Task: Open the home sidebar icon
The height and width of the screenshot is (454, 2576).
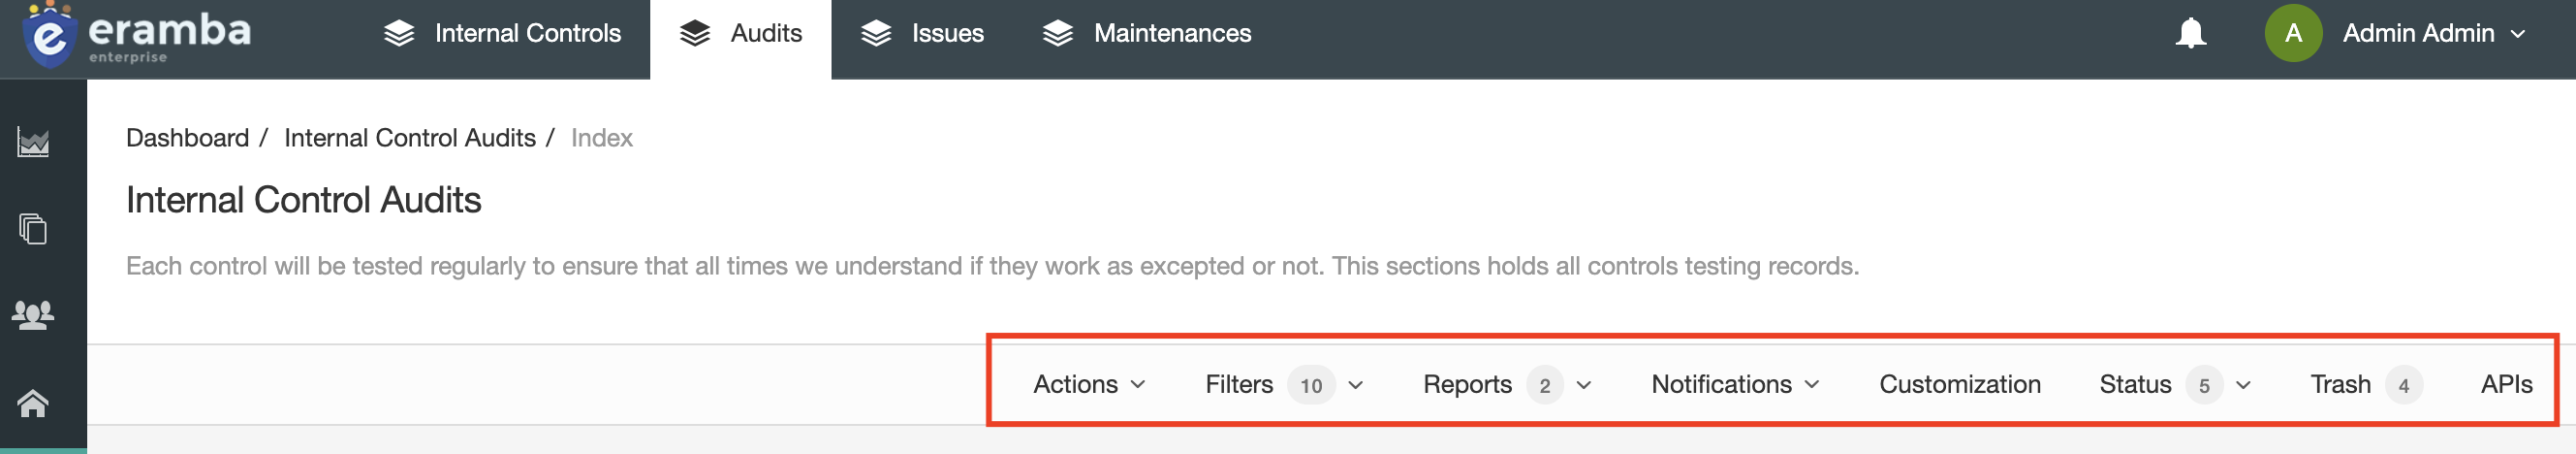Action: coord(33,403)
